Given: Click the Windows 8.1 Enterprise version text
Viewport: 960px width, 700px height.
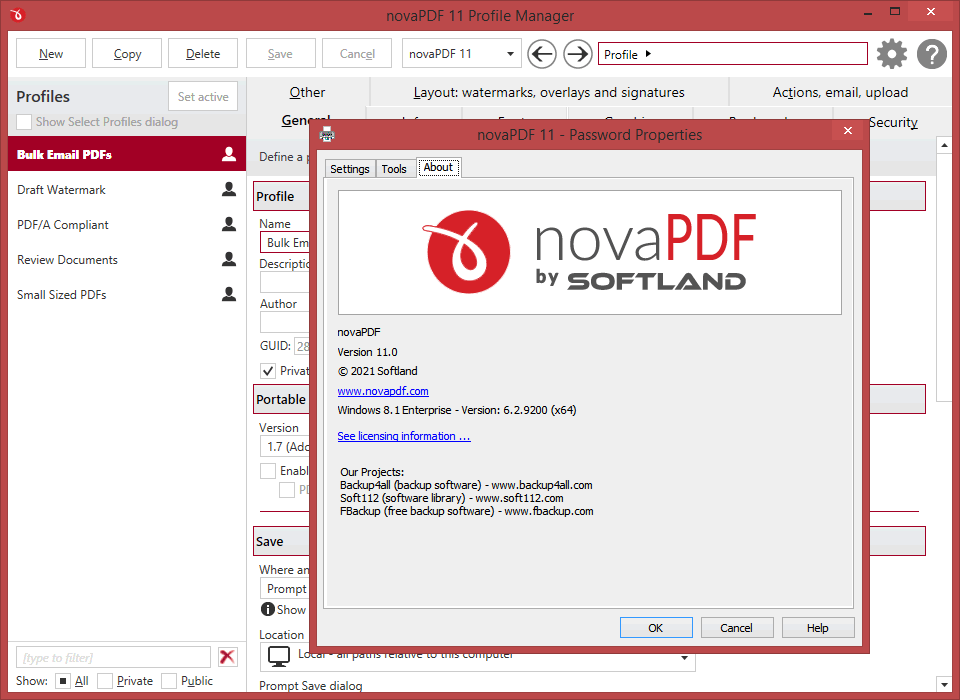Looking at the screenshot, I should (457, 410).
